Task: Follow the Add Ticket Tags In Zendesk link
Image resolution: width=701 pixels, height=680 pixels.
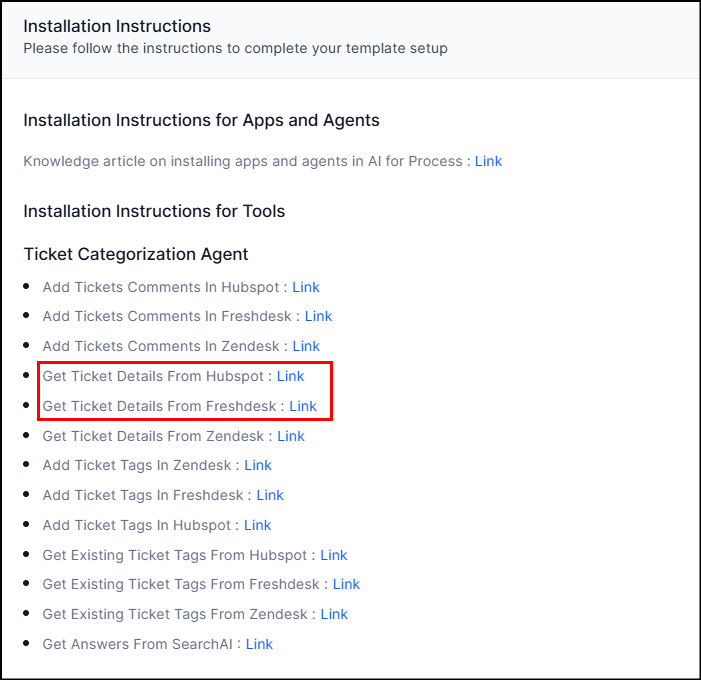Action: 258,465
